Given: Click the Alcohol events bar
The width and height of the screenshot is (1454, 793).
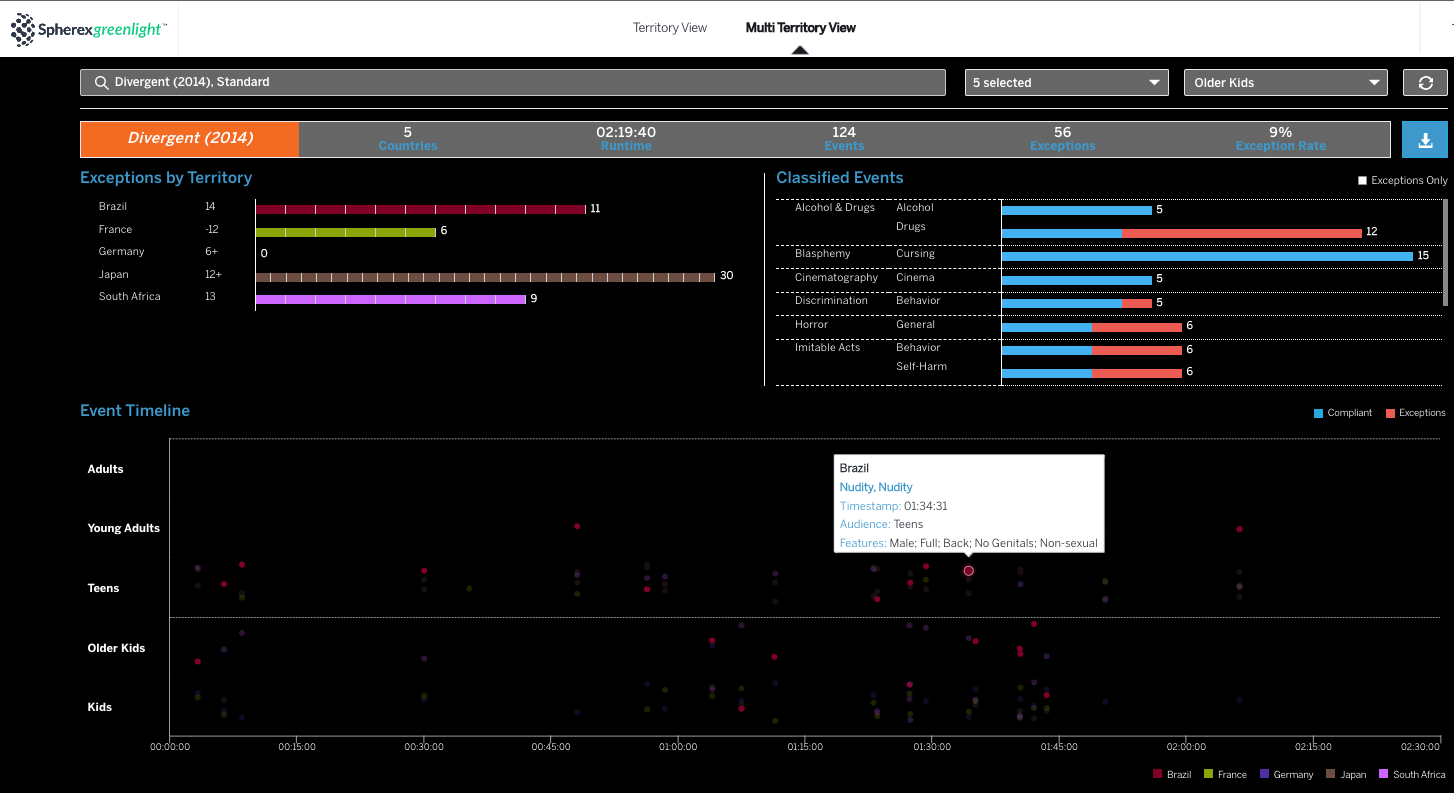Looking at the screenshot, I should pyautogui.click(x=1077, y=211).
